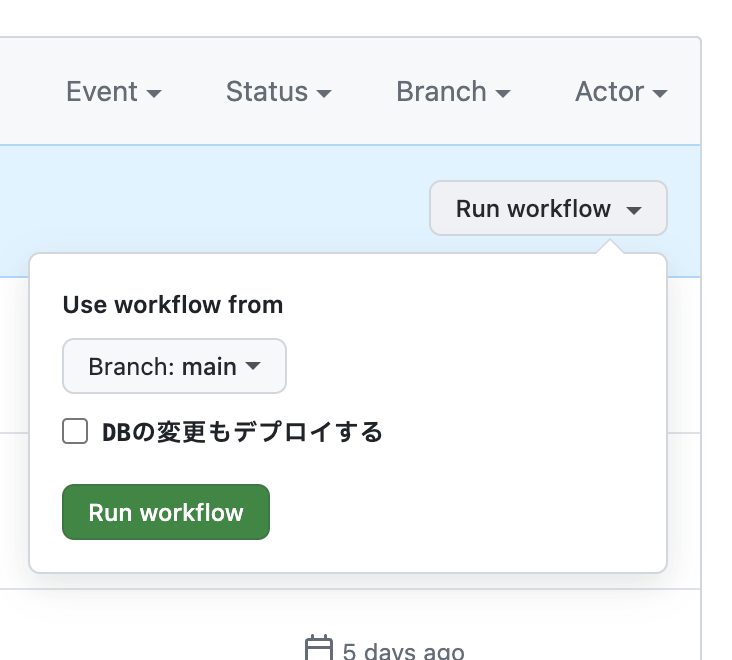The width and height of the screenshot is (732, 660).
Task: Open the Status filter dropdown
Action: point(279,91)
